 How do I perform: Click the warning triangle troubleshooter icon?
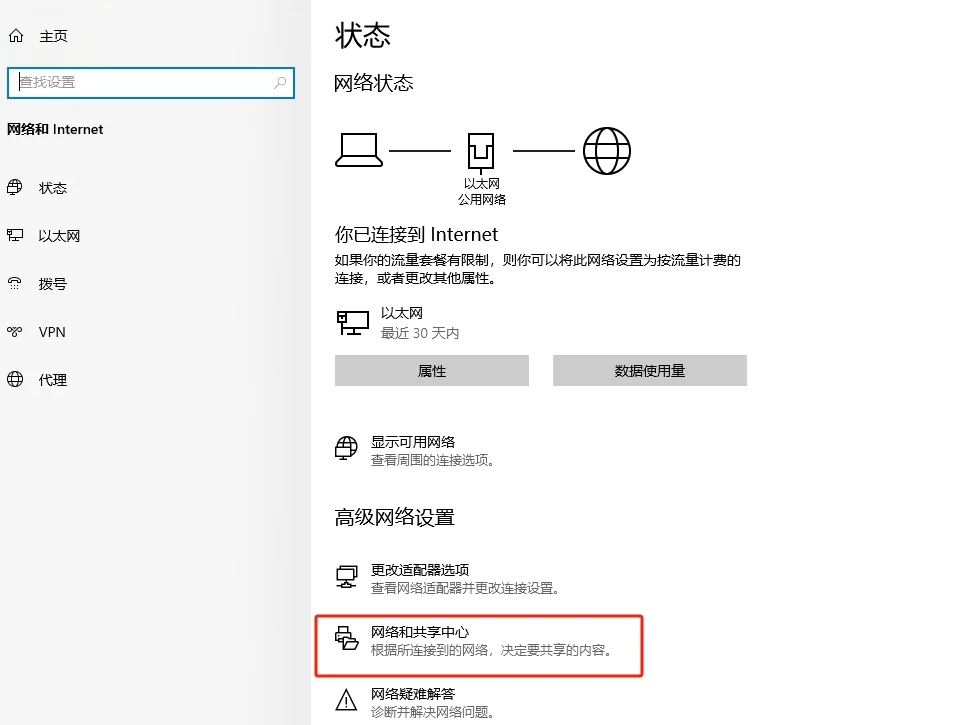pyautogui.click(x=346, y=700)
